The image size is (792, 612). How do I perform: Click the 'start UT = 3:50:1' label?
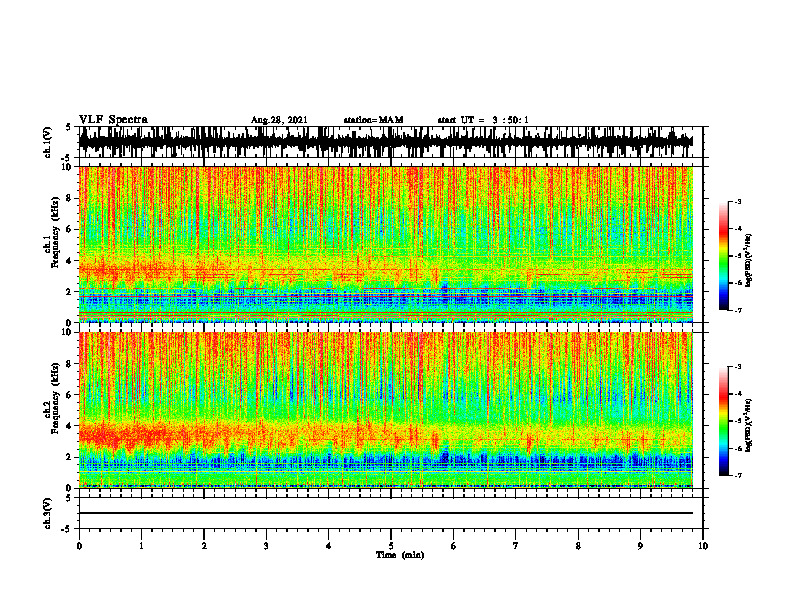483,120
